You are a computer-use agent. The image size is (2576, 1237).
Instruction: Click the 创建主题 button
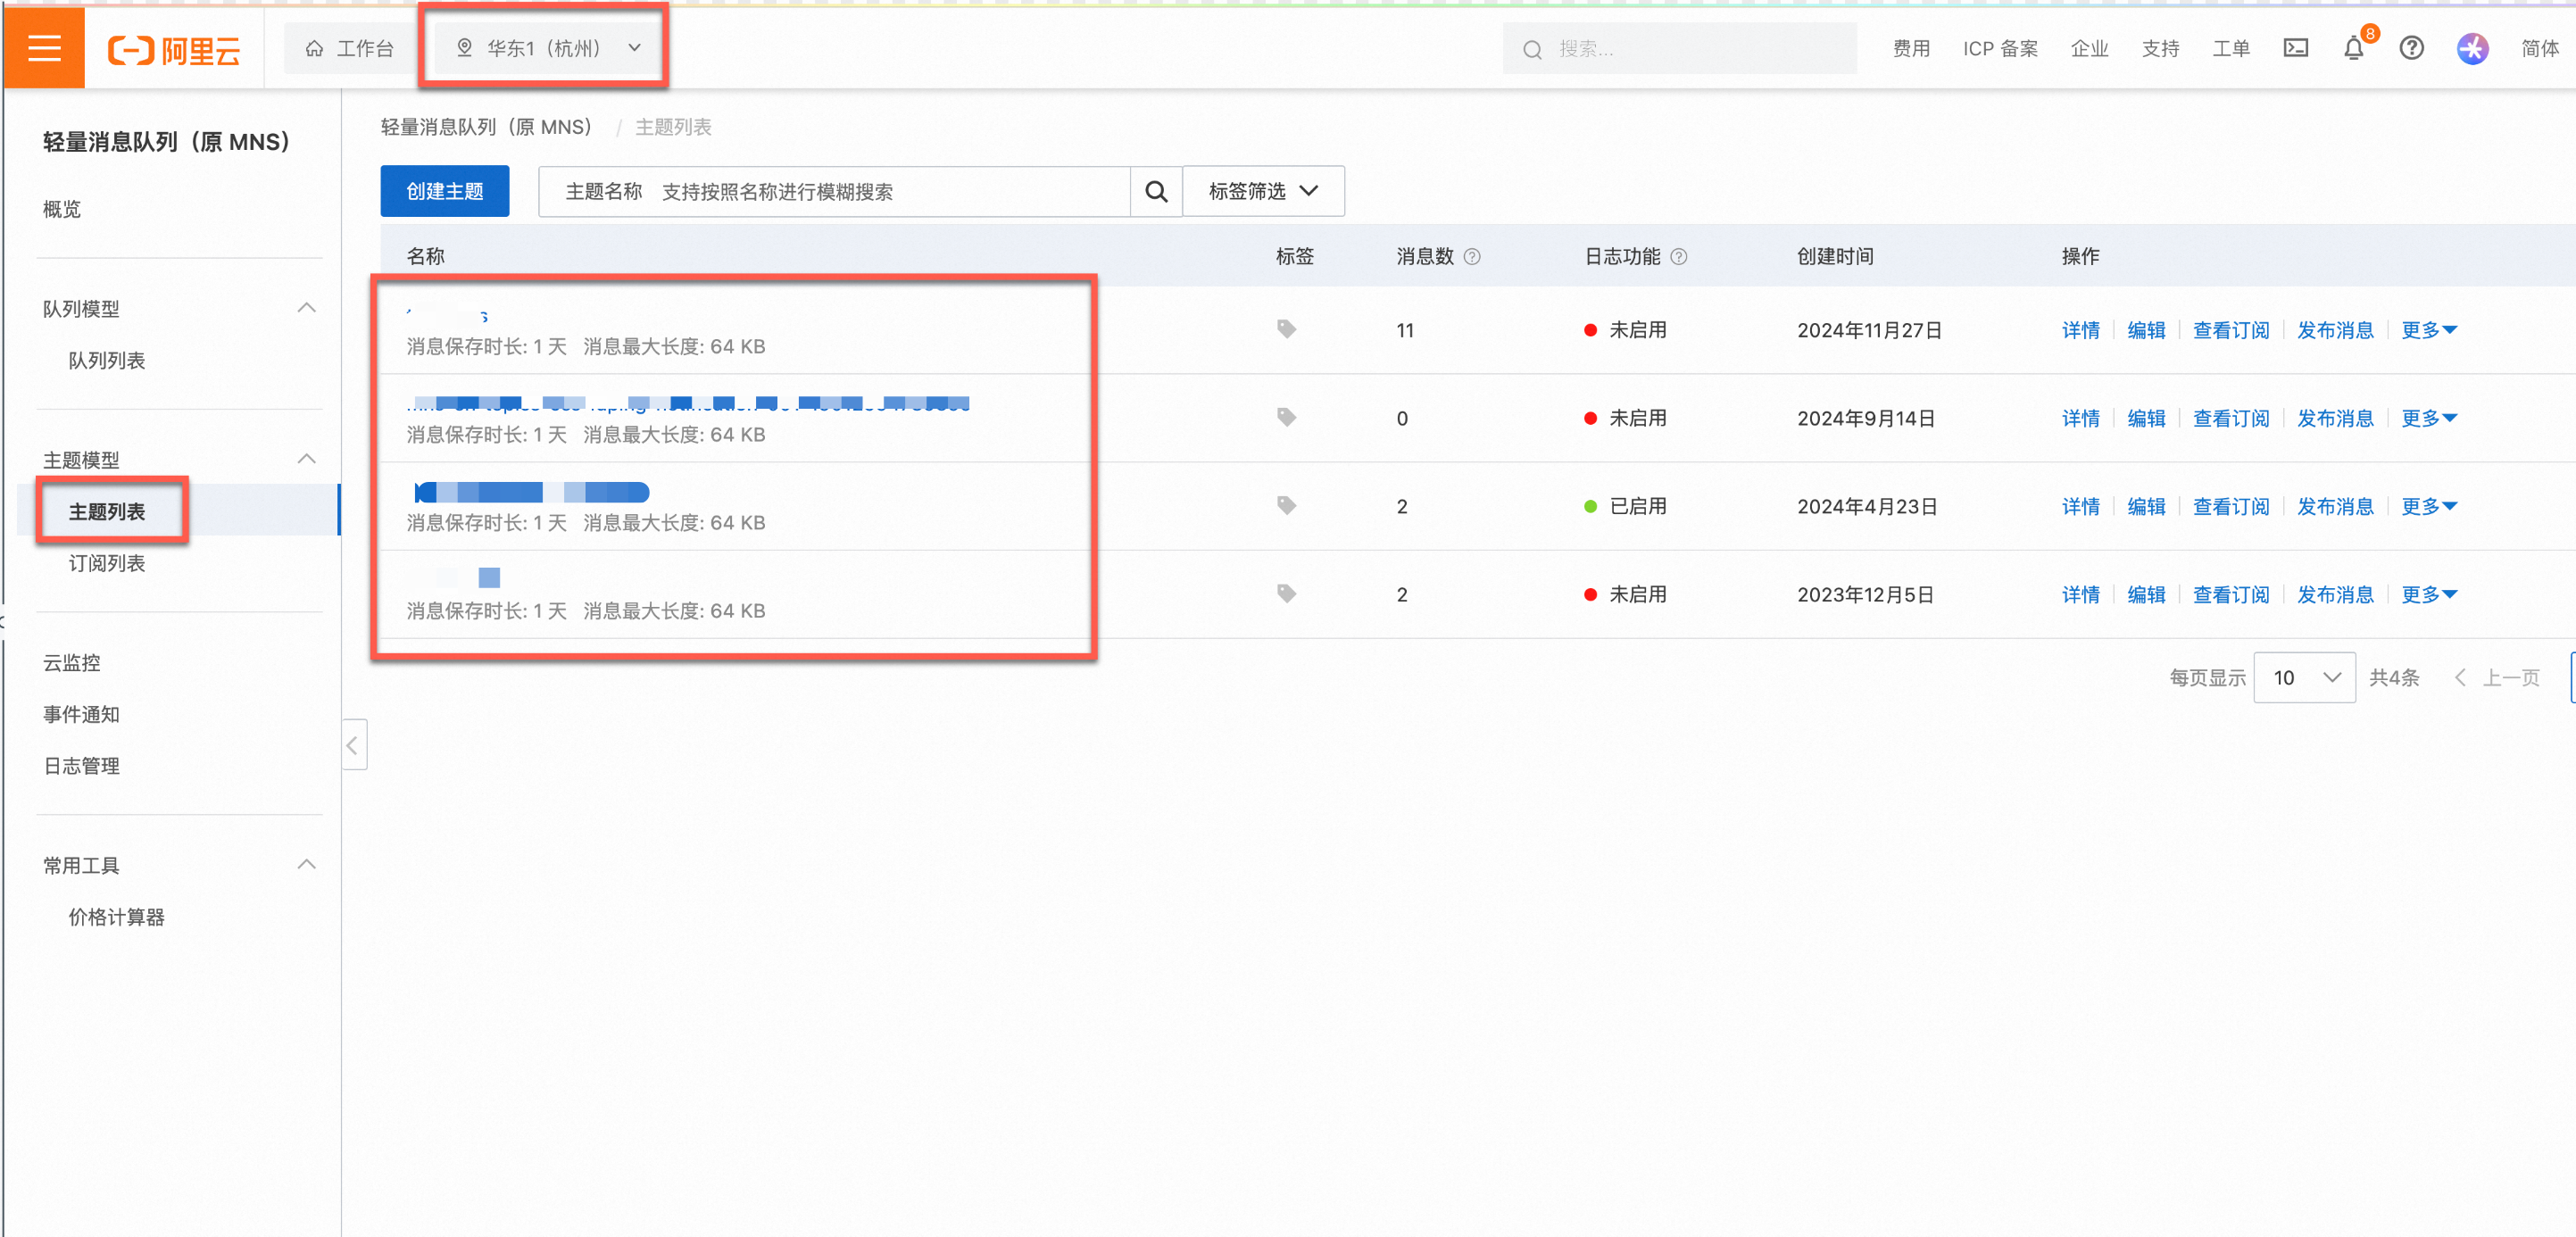coord(444,191)
